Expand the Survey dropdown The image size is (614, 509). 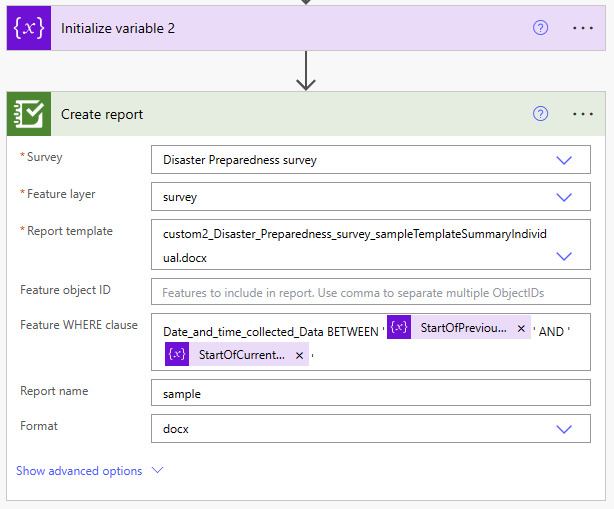tap(564, 160)
